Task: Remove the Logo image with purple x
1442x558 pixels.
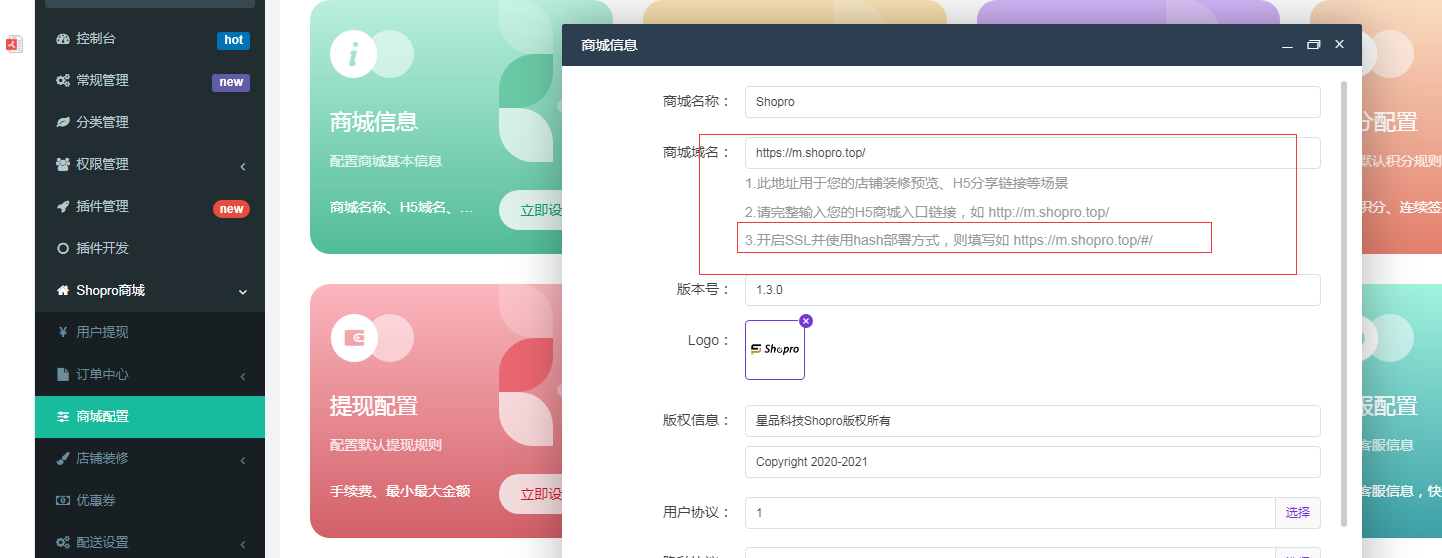Action: coord(806,321)
